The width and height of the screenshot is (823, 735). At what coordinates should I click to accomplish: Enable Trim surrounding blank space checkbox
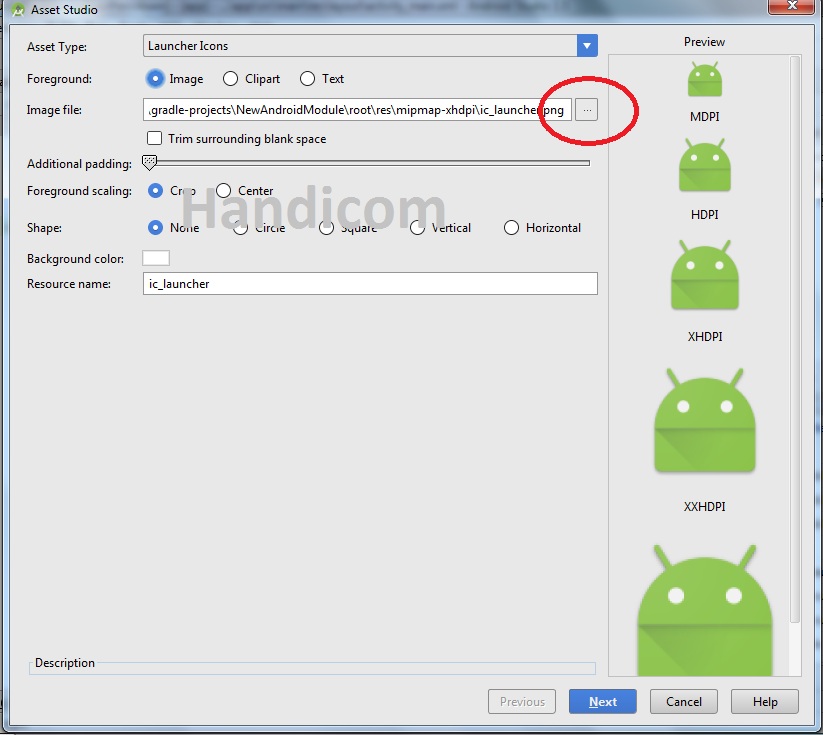click(154, 139)
